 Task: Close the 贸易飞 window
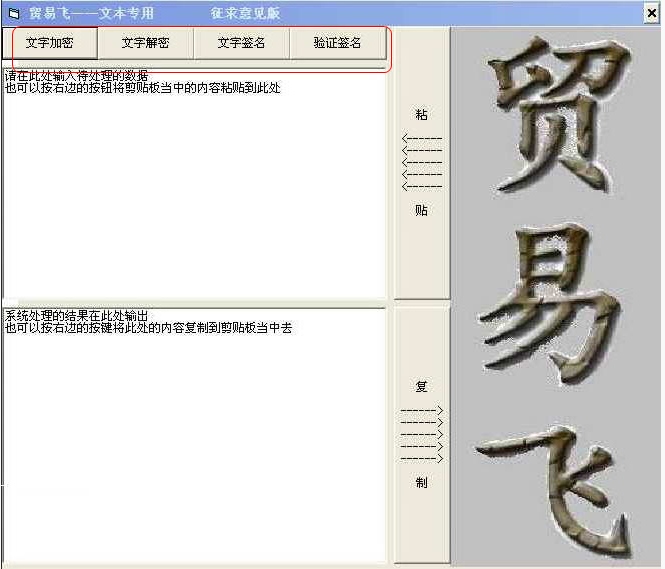point(651,14)
